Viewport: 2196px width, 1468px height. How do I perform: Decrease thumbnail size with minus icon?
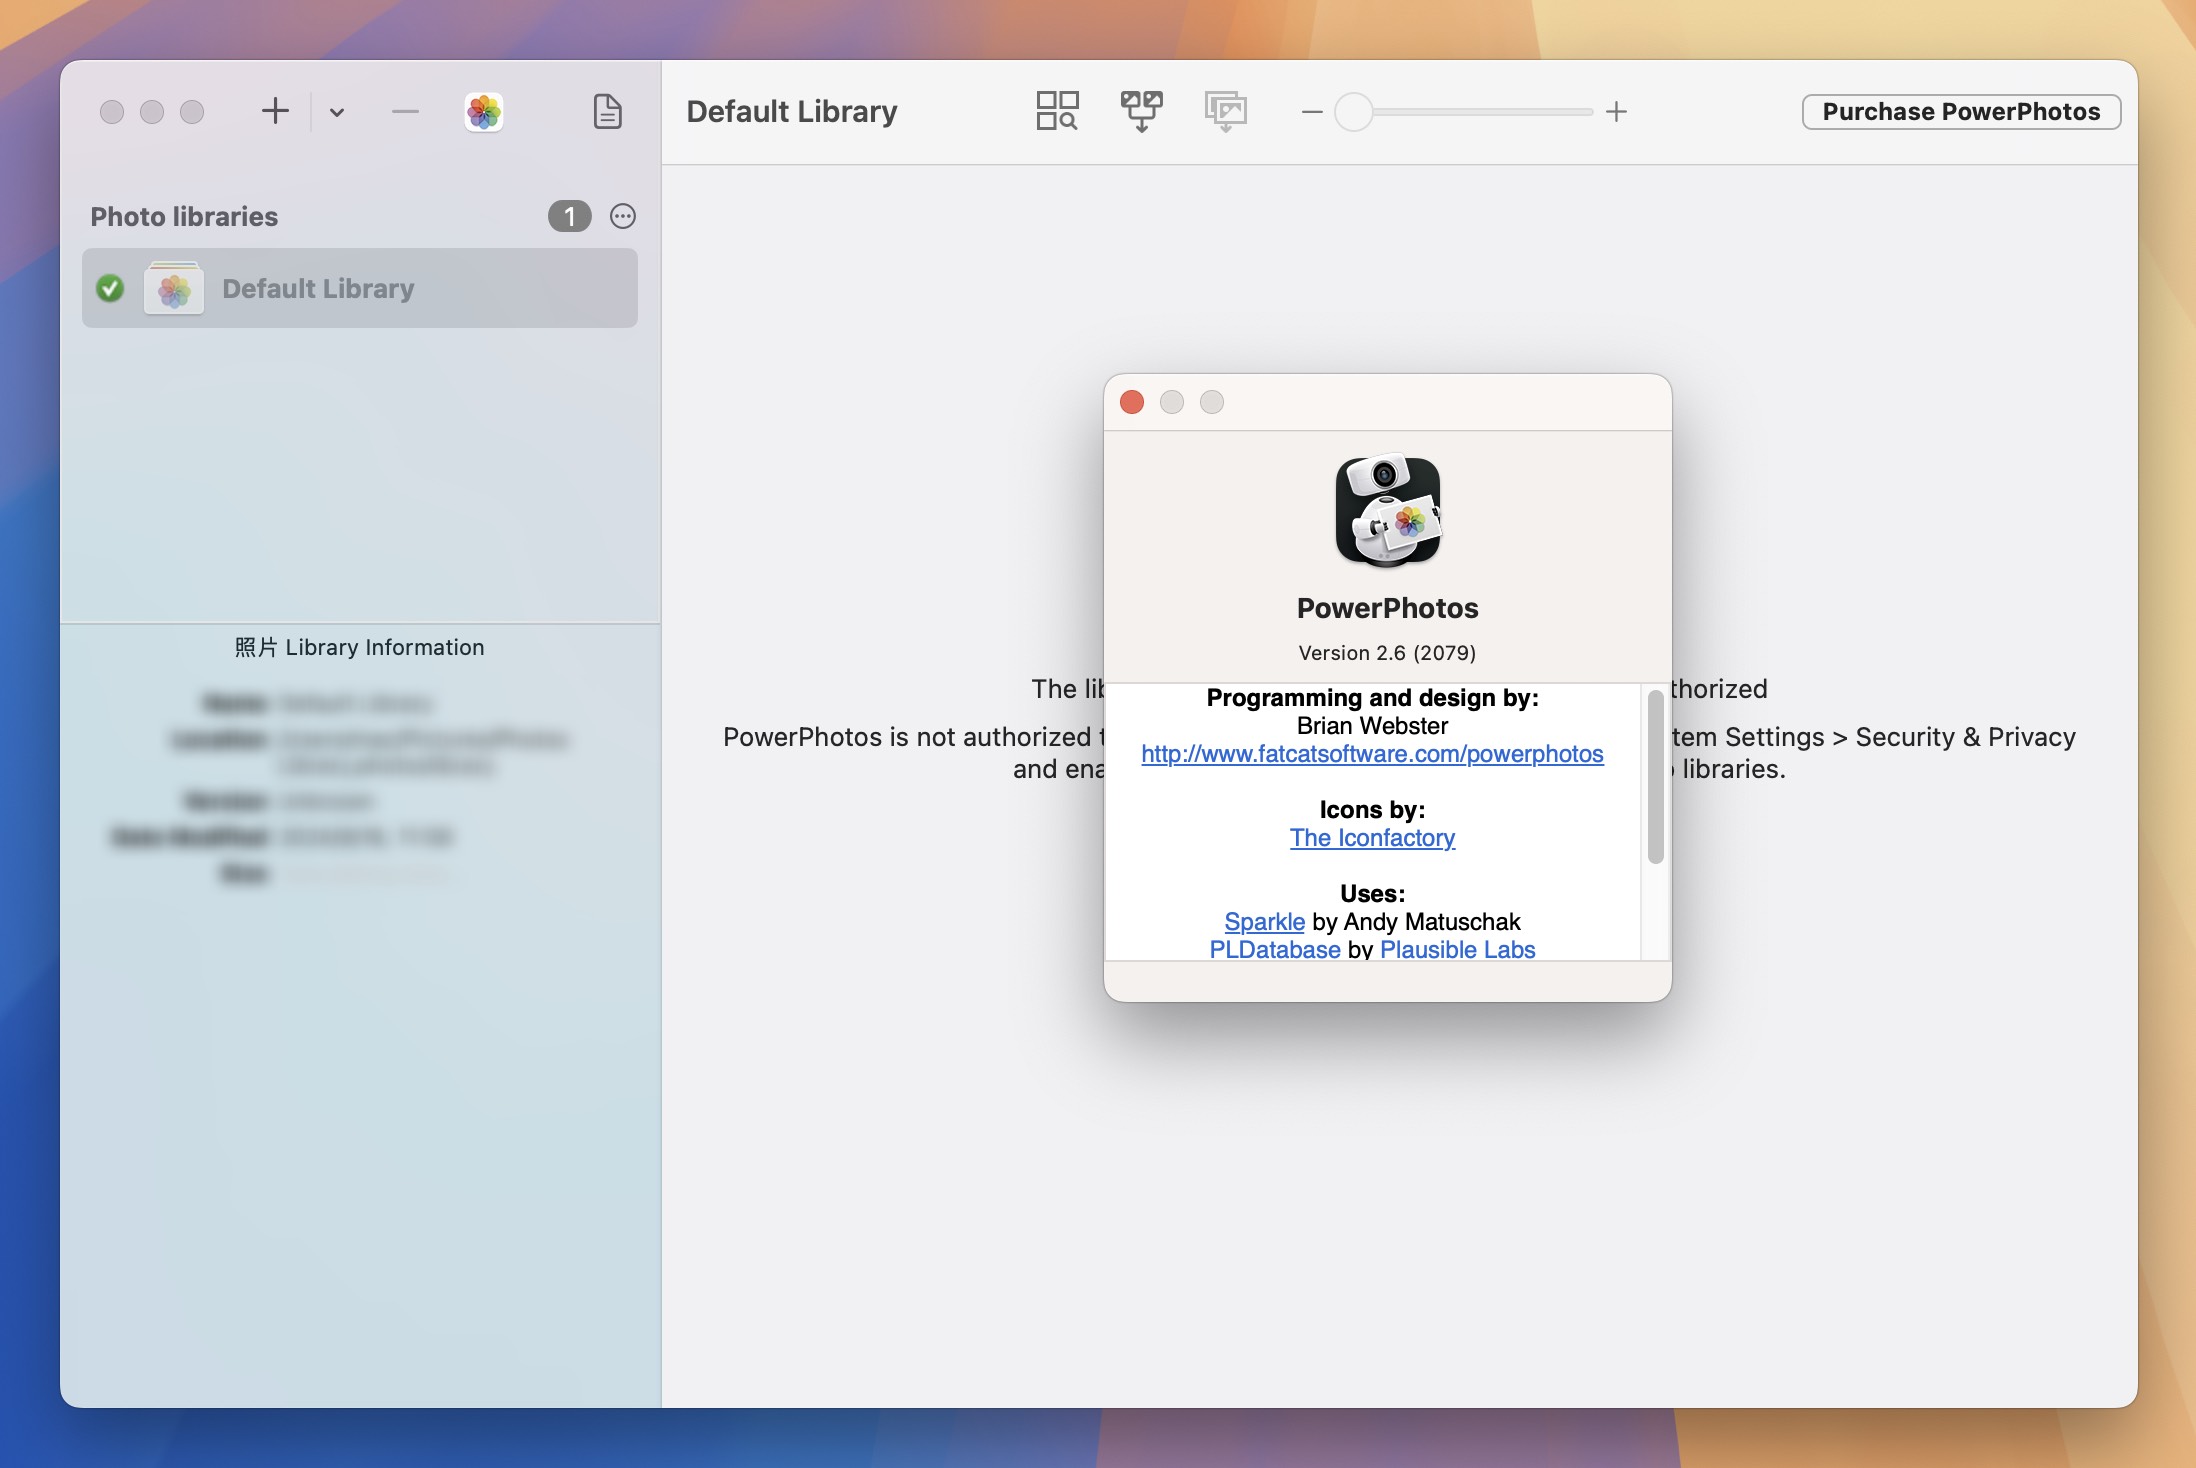coord(1312,112)
